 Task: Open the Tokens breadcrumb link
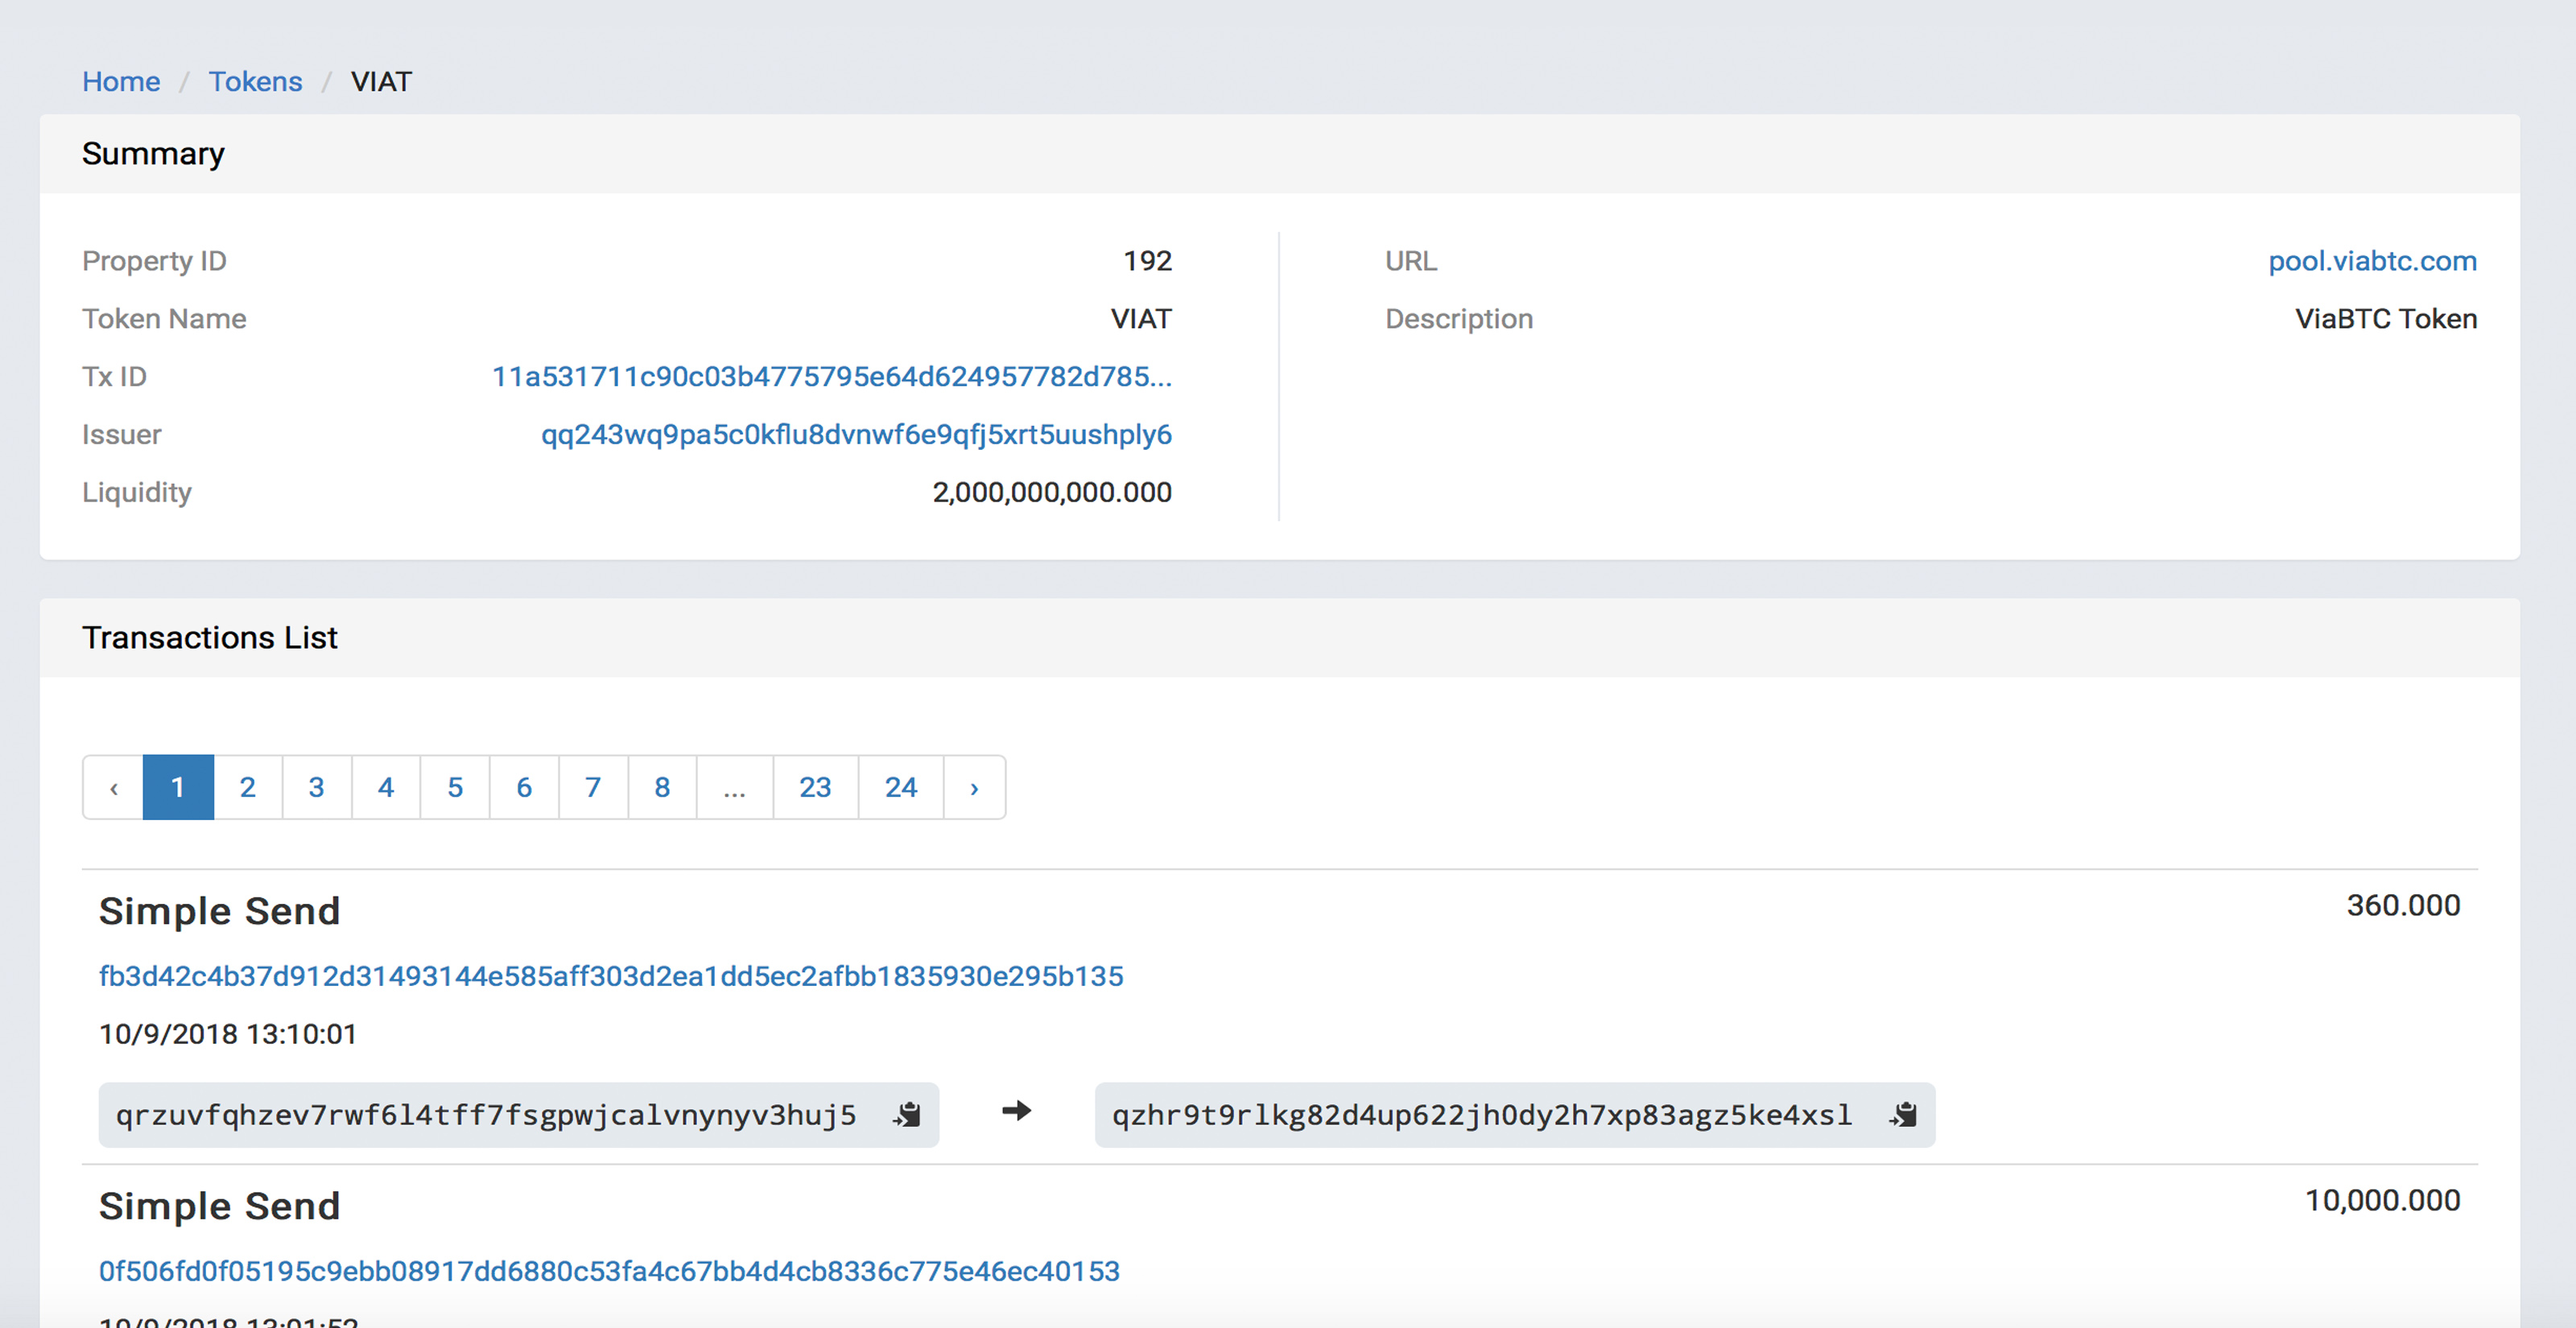click(x=255, y=81)
